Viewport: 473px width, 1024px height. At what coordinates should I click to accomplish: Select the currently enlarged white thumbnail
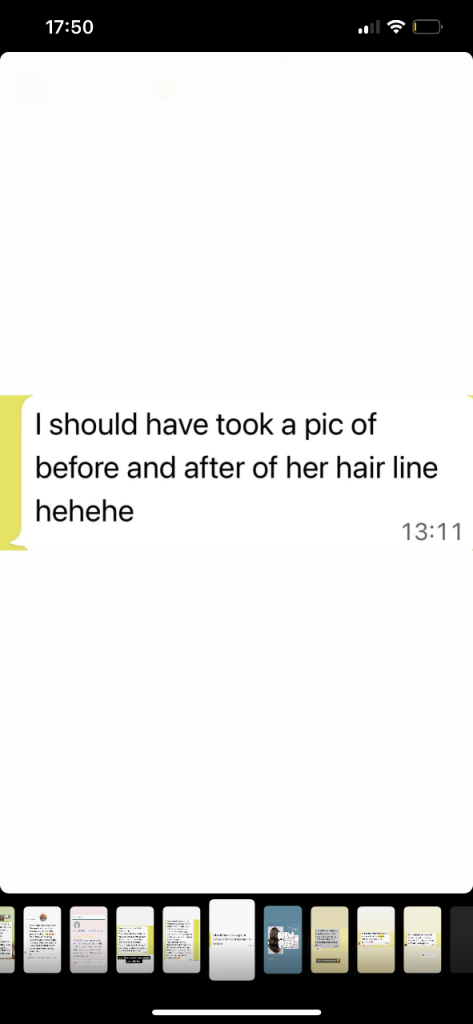coord(232,939)
